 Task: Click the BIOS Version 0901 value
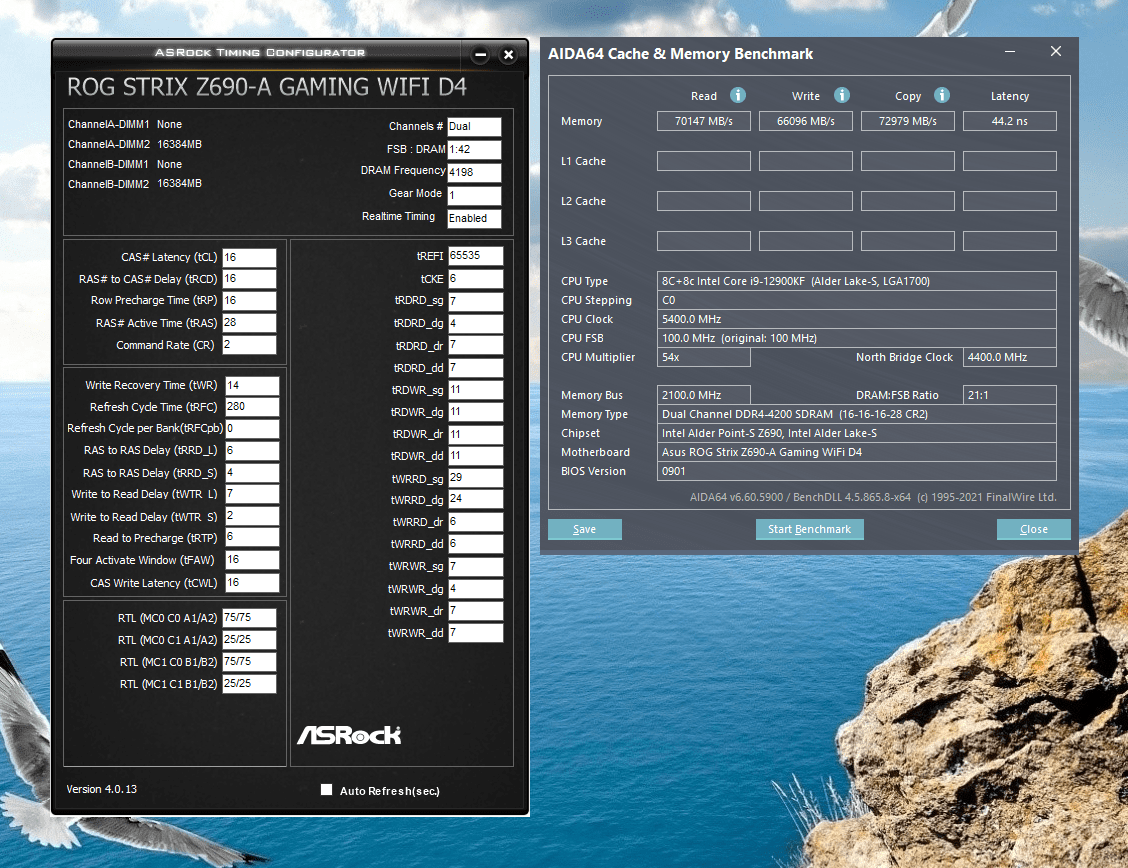856,471
